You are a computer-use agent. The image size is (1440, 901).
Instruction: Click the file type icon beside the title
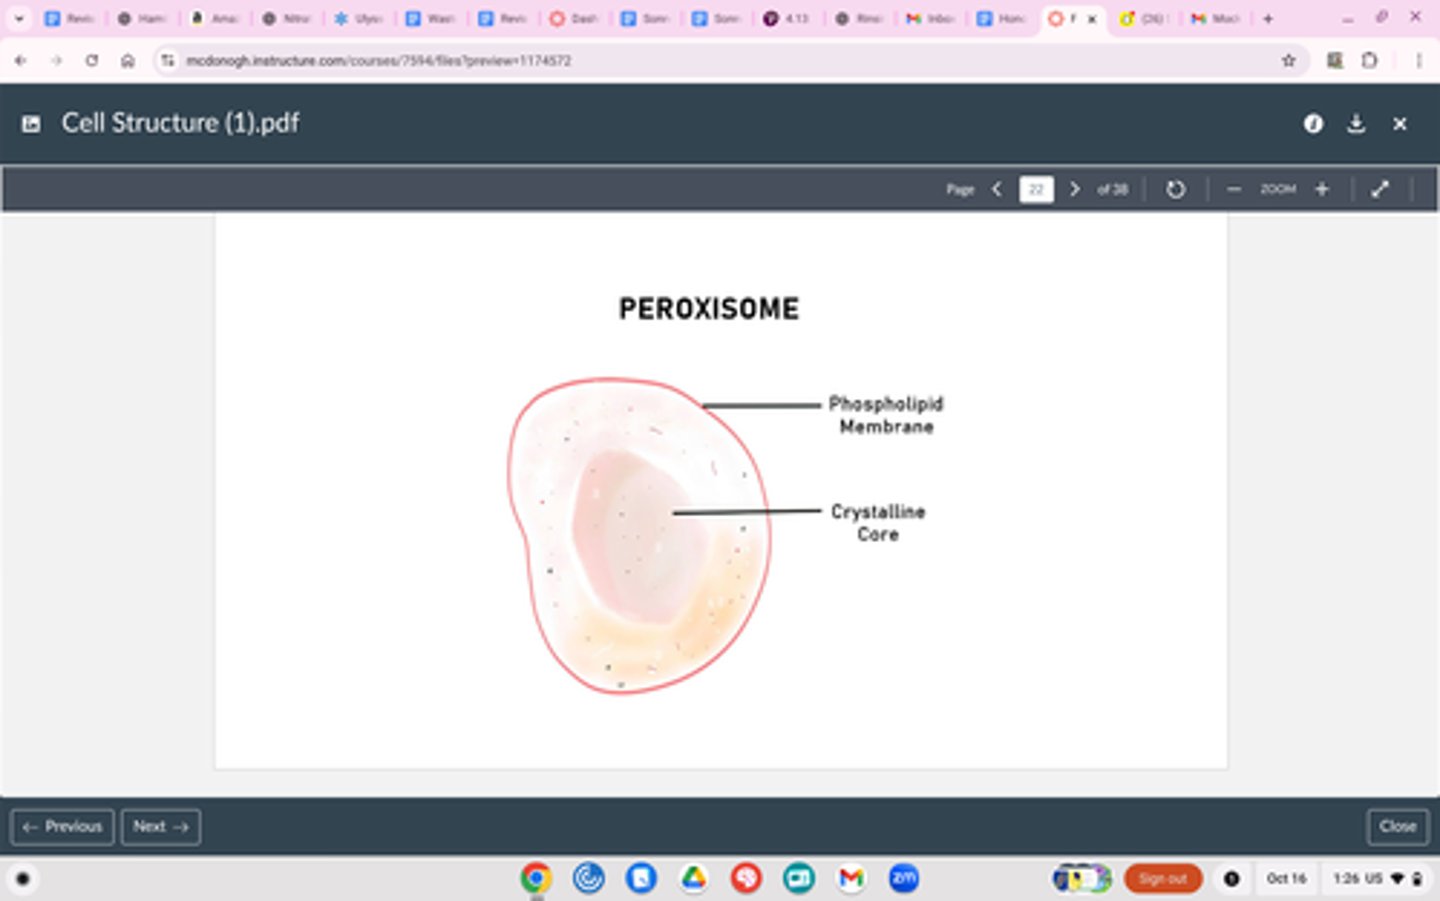point(31,124)
